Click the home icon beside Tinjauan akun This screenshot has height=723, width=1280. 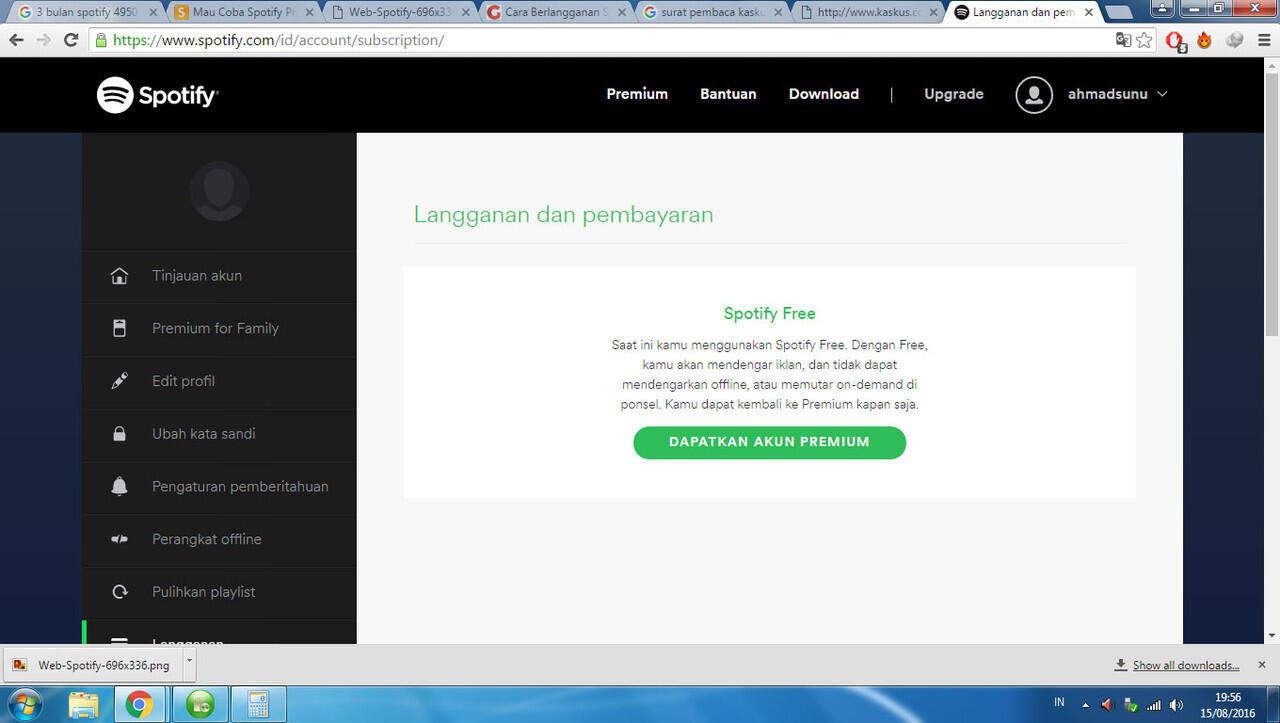(119, 276)
